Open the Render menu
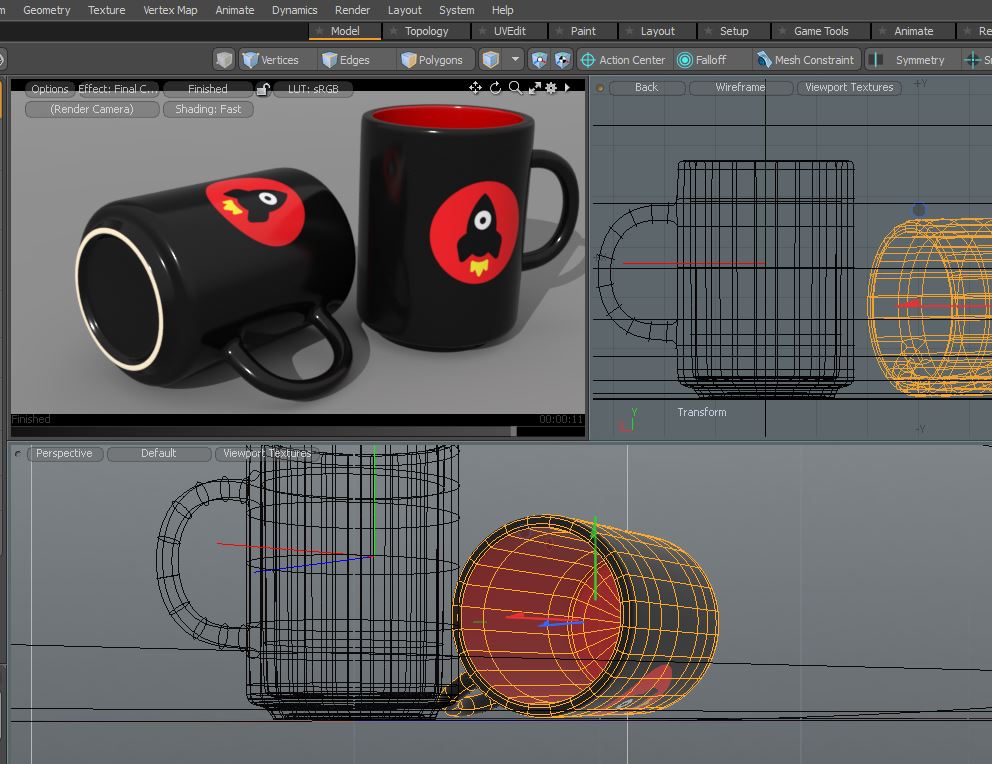992x764 pixels. pos(352,10)
